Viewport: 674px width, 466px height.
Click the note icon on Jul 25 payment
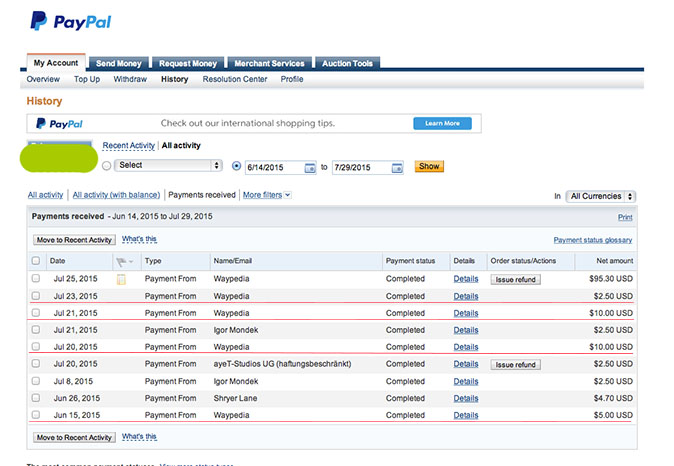(x=122, y=279)
